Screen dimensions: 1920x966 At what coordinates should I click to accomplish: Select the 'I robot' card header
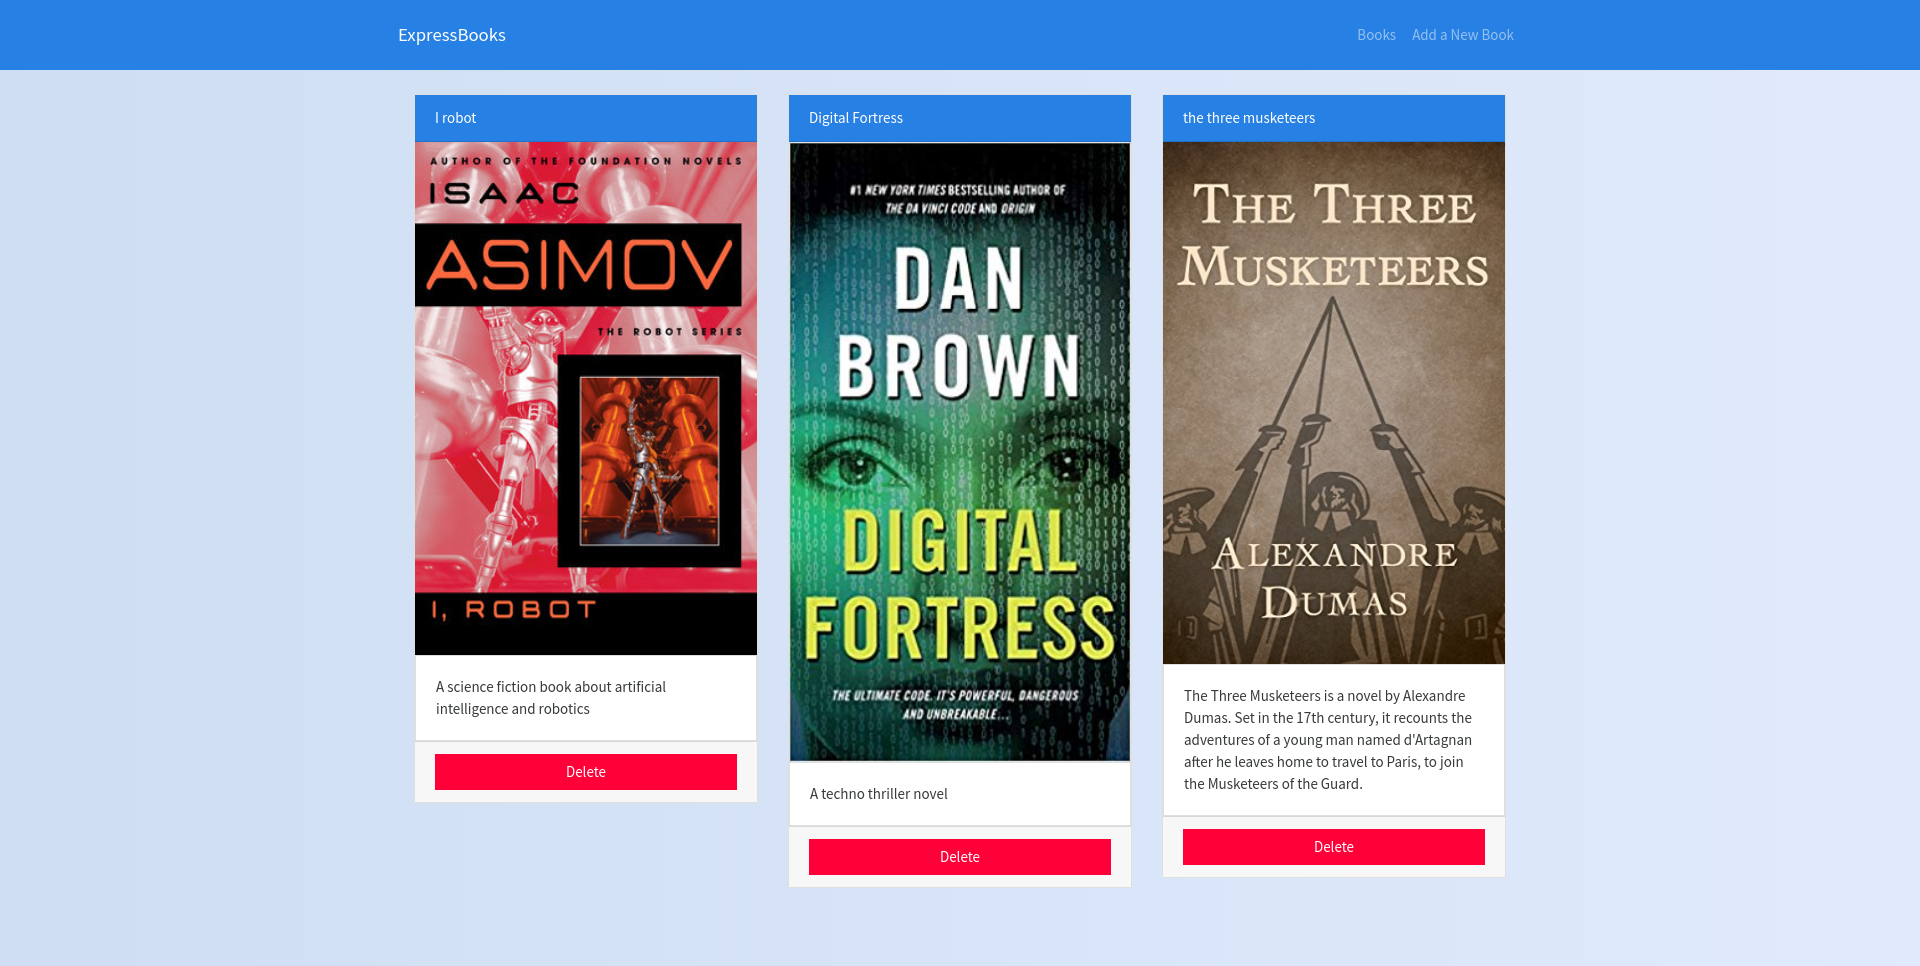click(x=586, y=118)
